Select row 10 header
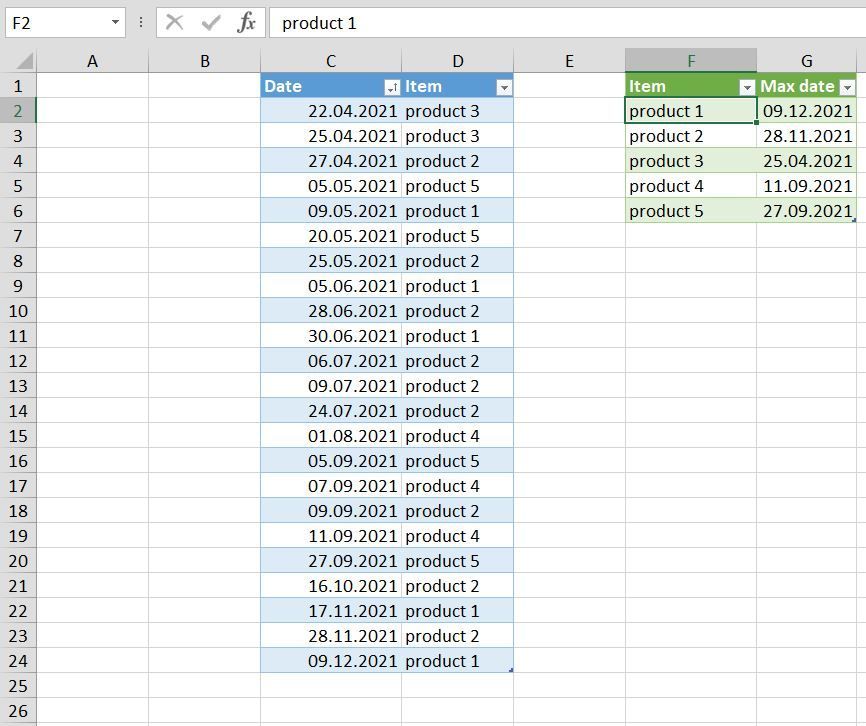 (18, 311)
